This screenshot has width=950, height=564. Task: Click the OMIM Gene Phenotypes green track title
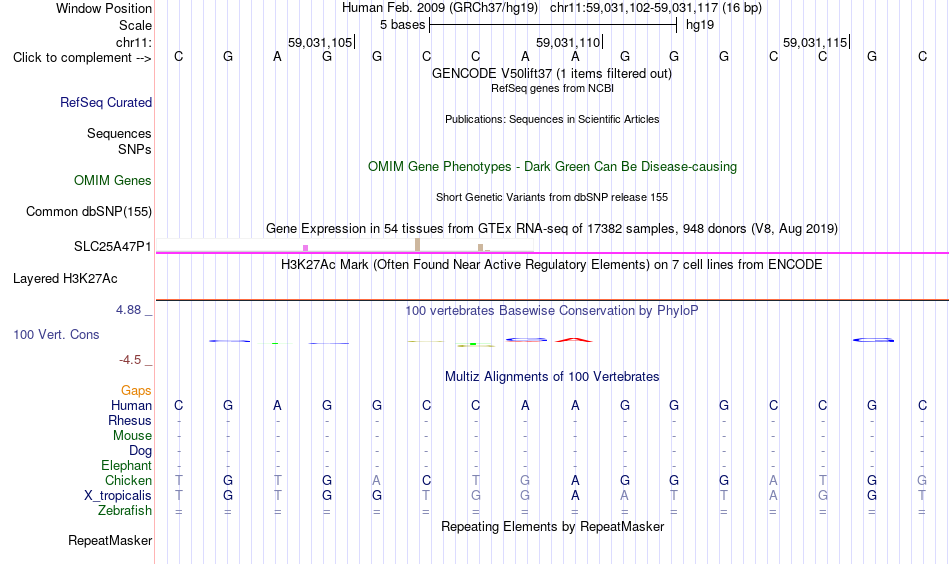click(552, 167)
